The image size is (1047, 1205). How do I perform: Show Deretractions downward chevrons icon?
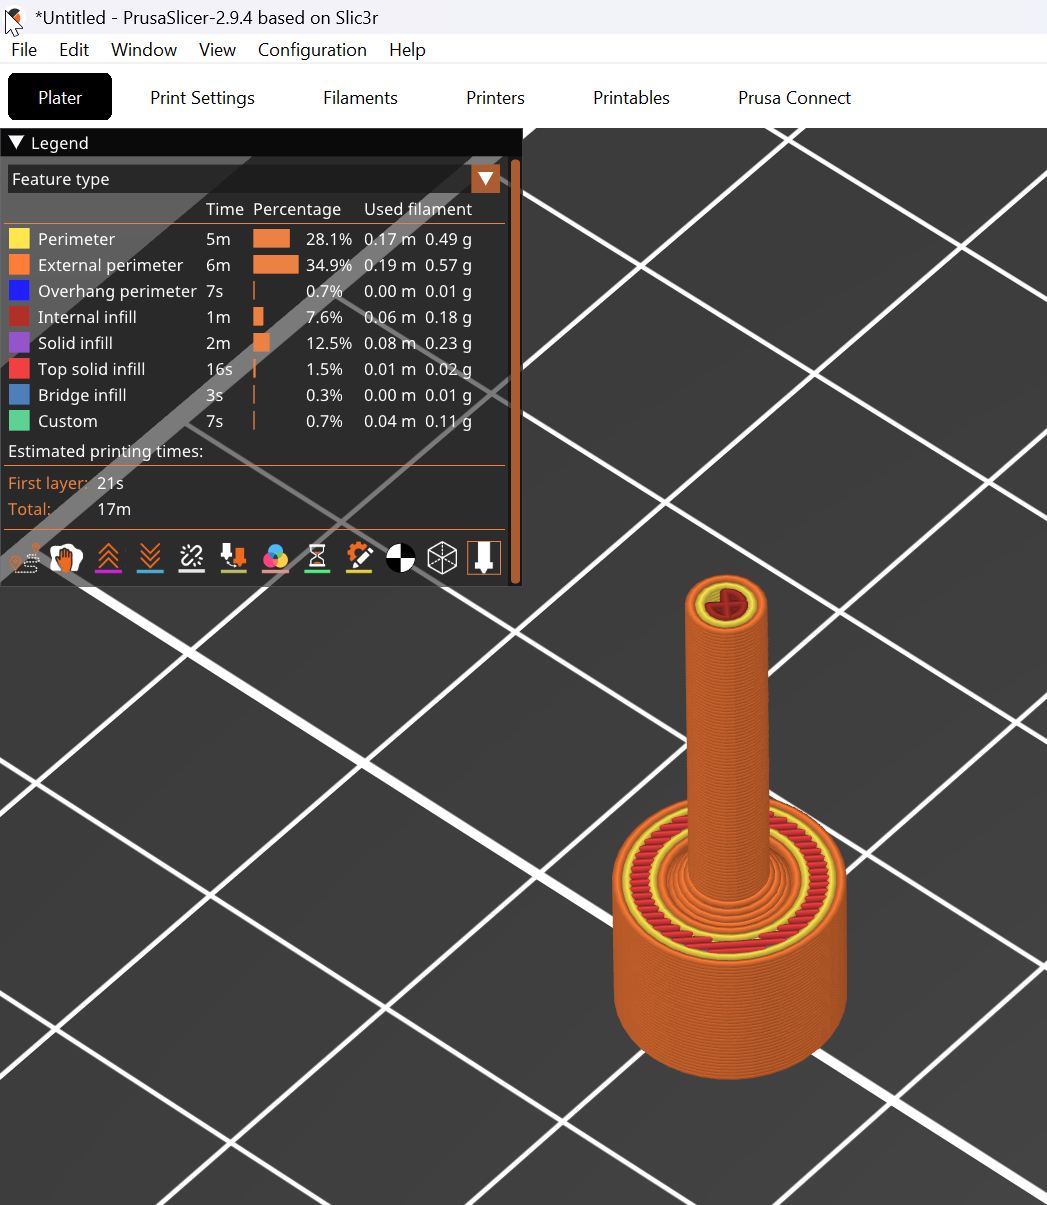tap(150, 558)
